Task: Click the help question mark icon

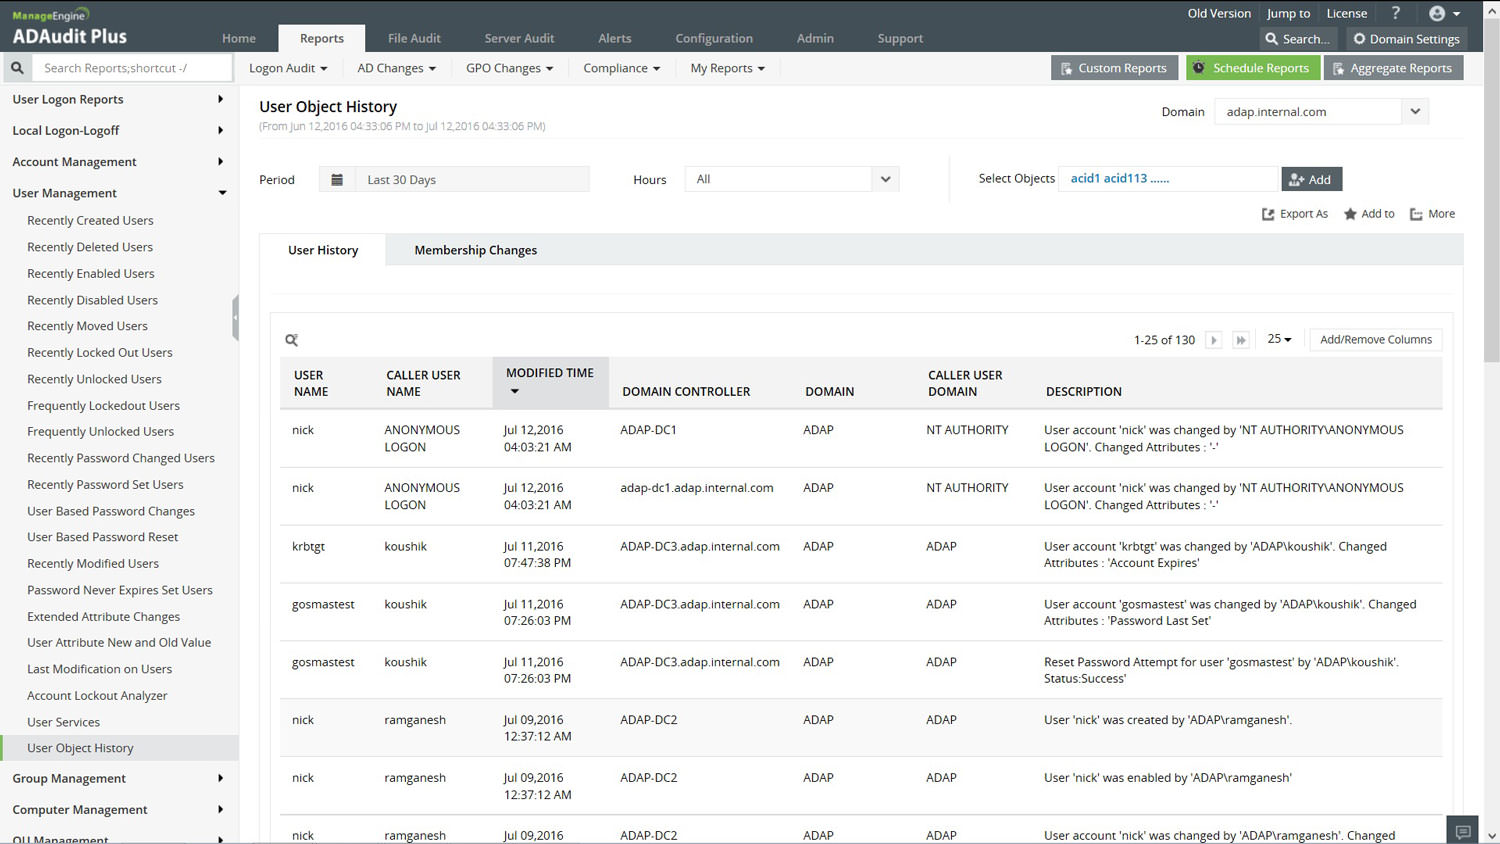Action: pos(1396,13)
